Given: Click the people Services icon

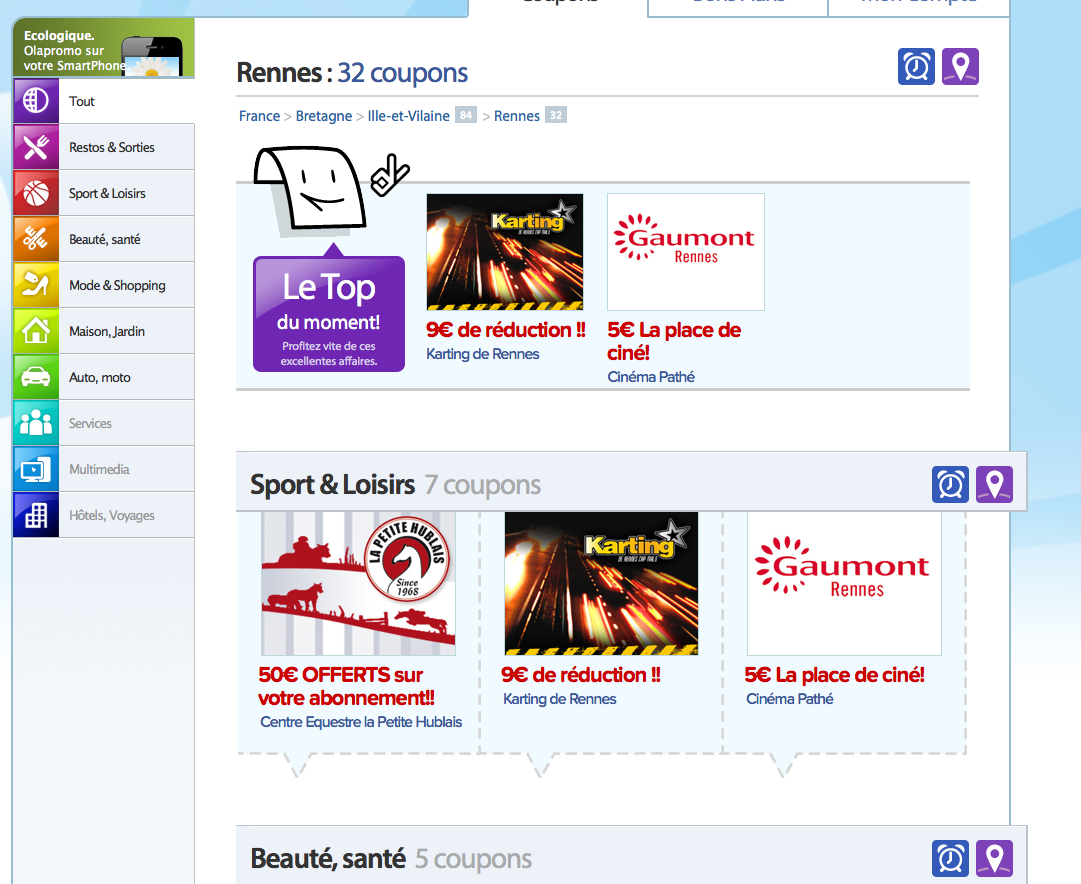Looking at the screenshot, I should [x=36, y=423].
